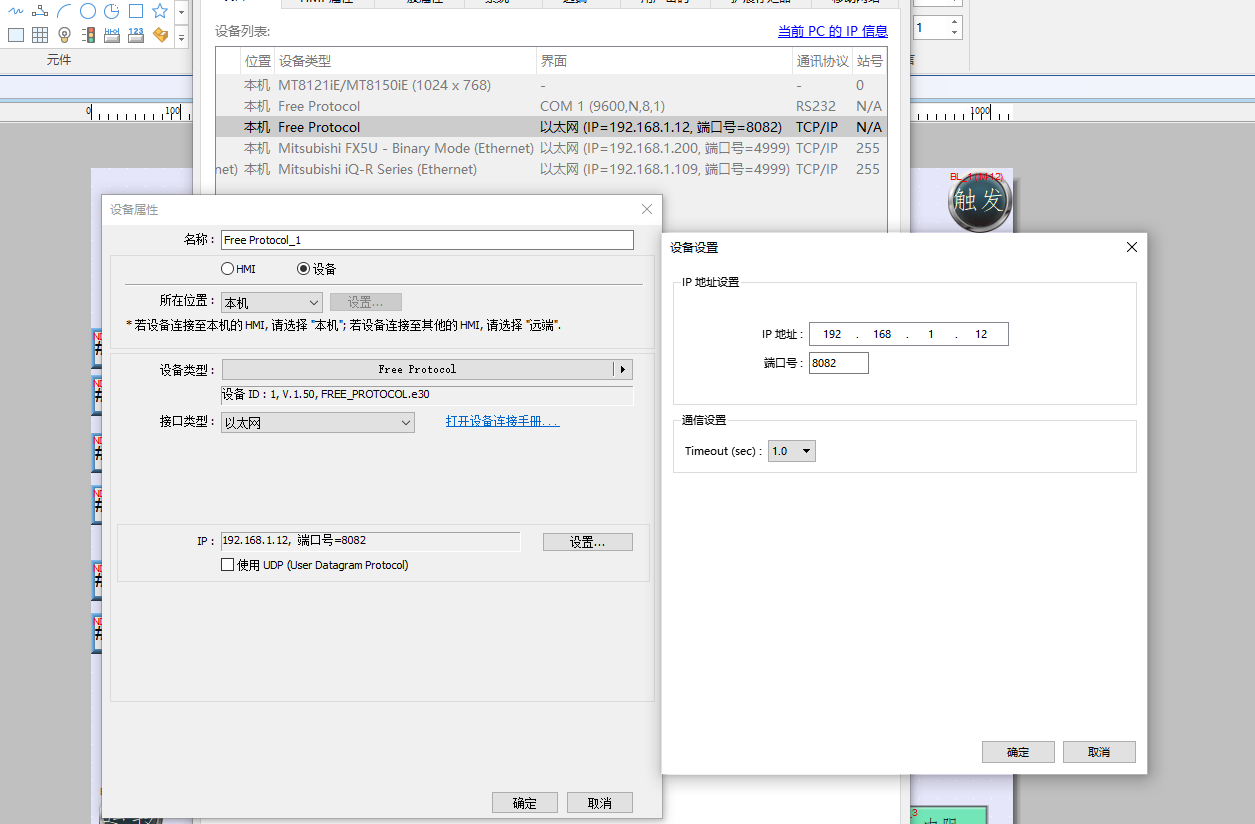1255x824 pixels.
Task: Enable 使用 UDP checkbox
Action: 228,565
